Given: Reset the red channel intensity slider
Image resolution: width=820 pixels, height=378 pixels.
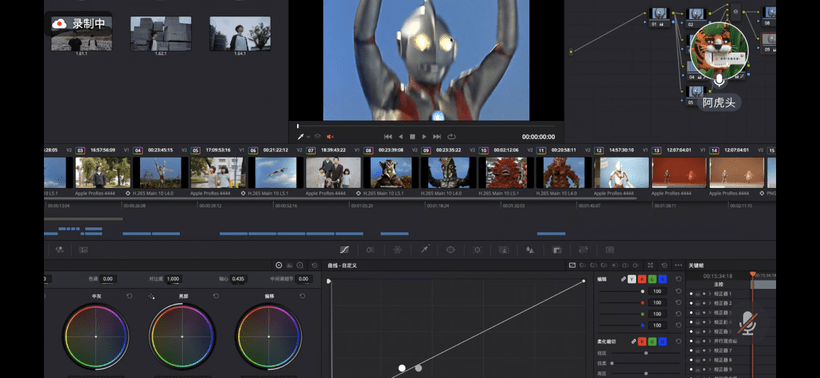Looking at the screenshot, I should pyautogui.click(x=679, y=303).
